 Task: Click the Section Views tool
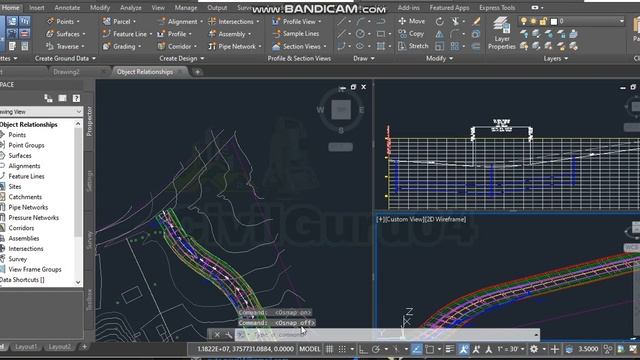pyautogui.click(x=299, y=47)
